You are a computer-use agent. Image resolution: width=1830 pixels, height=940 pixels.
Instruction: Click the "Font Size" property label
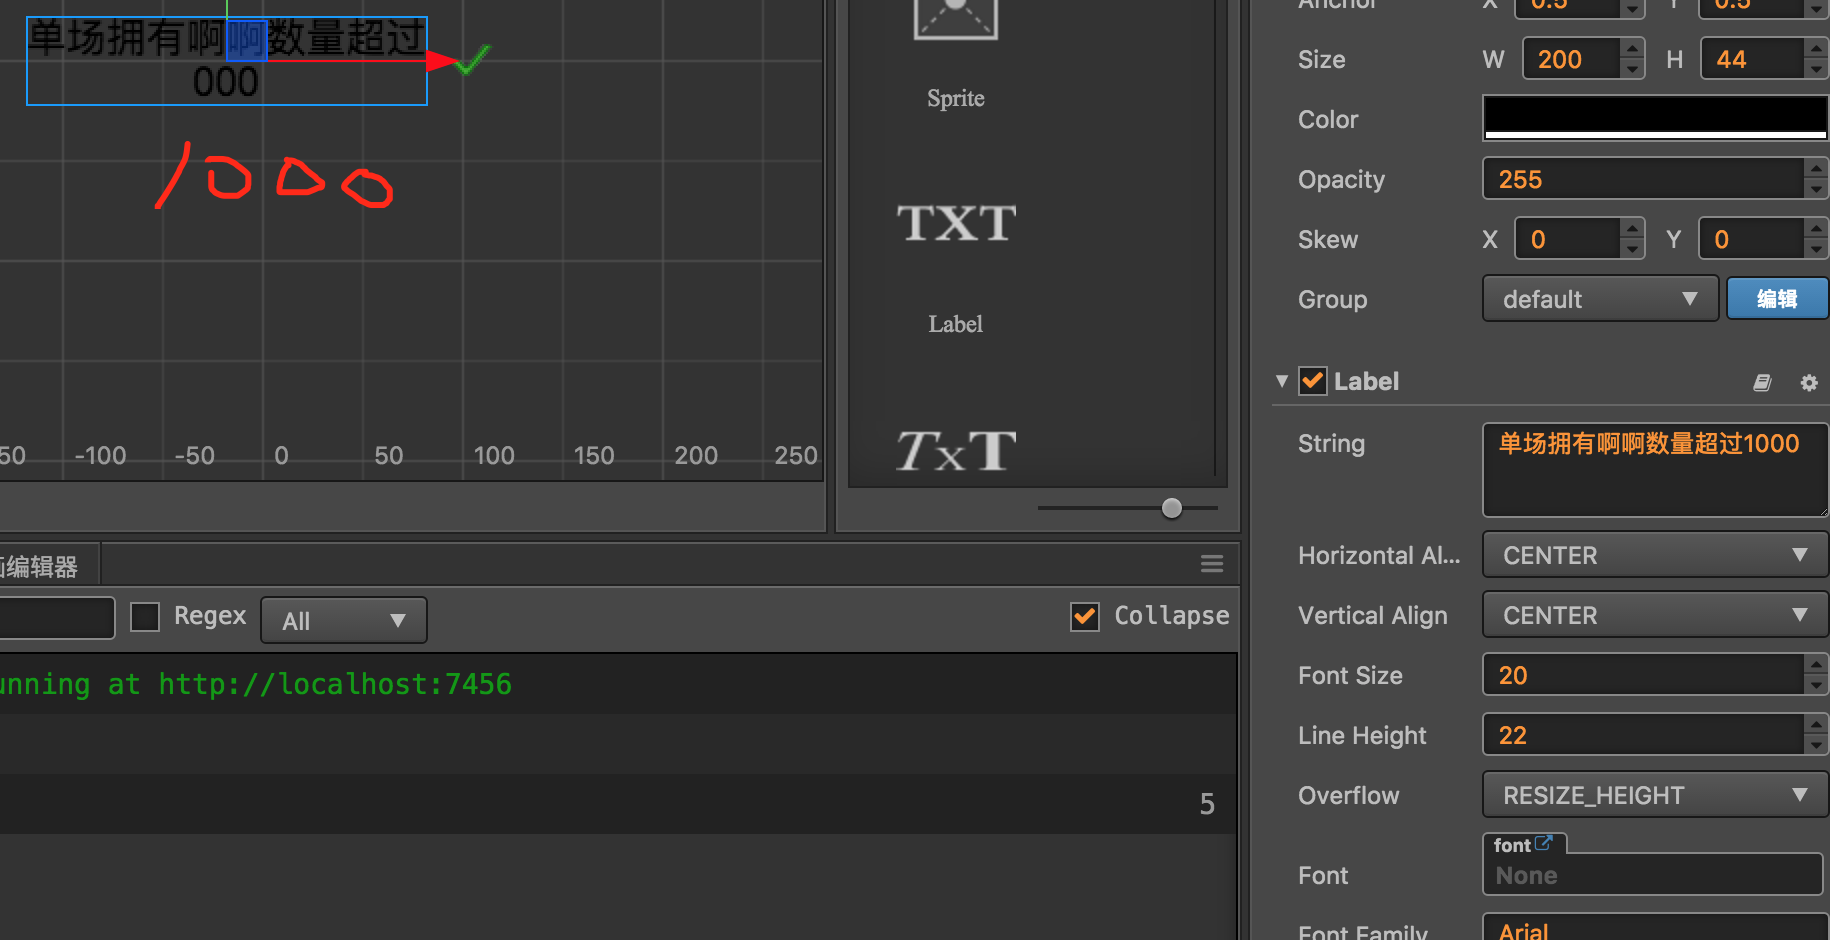click(x=1350, y=675)
